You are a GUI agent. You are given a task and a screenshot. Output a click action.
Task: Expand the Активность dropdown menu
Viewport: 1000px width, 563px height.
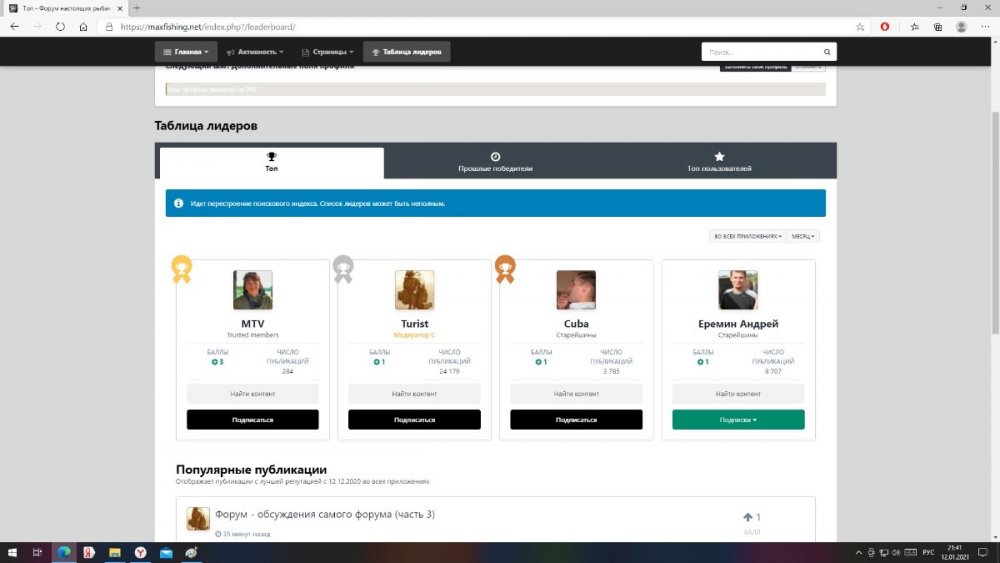point(254,52)
